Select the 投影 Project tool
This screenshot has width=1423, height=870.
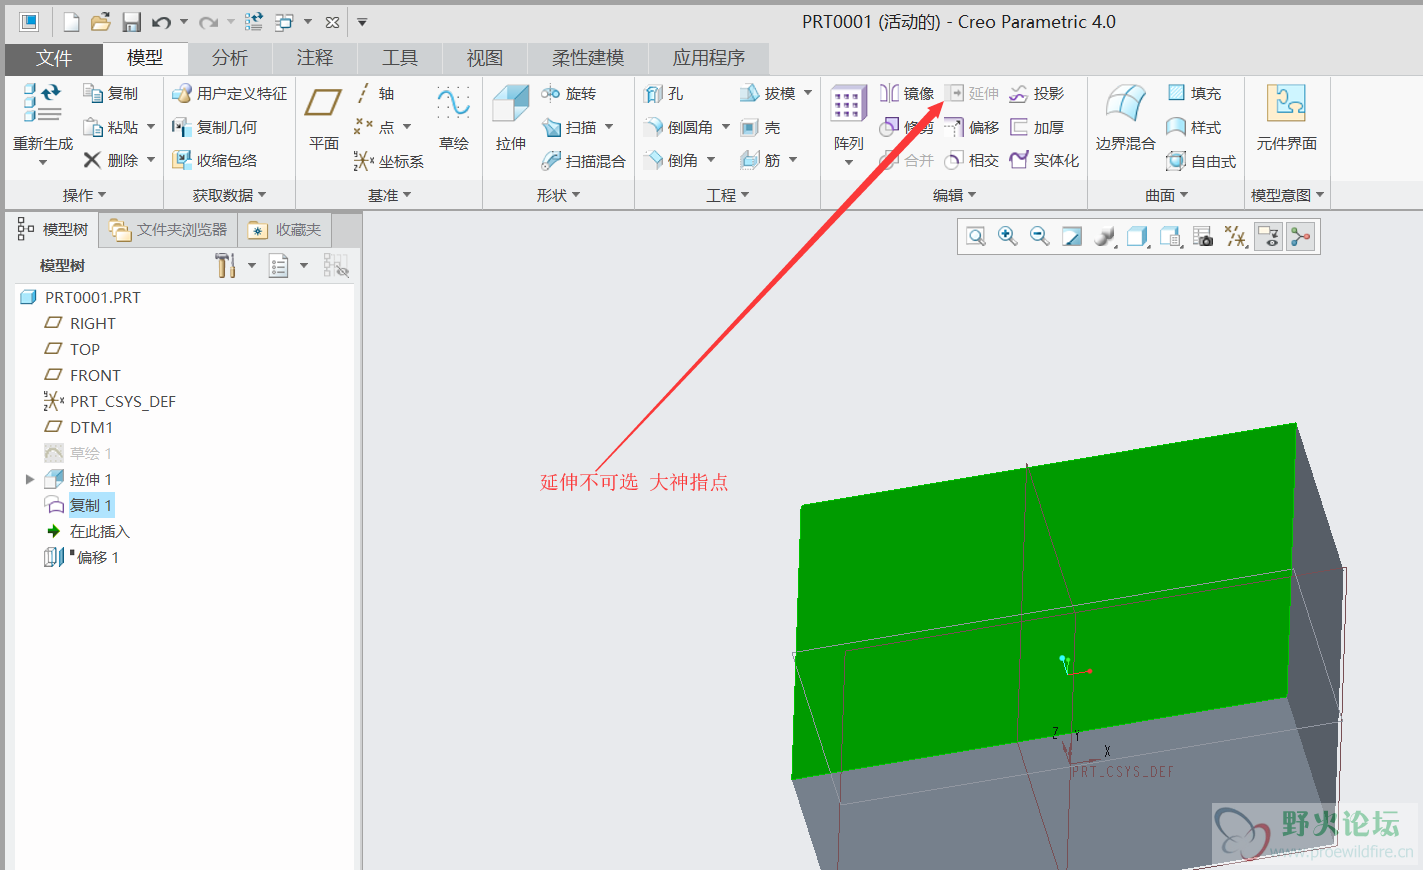[x=1037, y=94]
